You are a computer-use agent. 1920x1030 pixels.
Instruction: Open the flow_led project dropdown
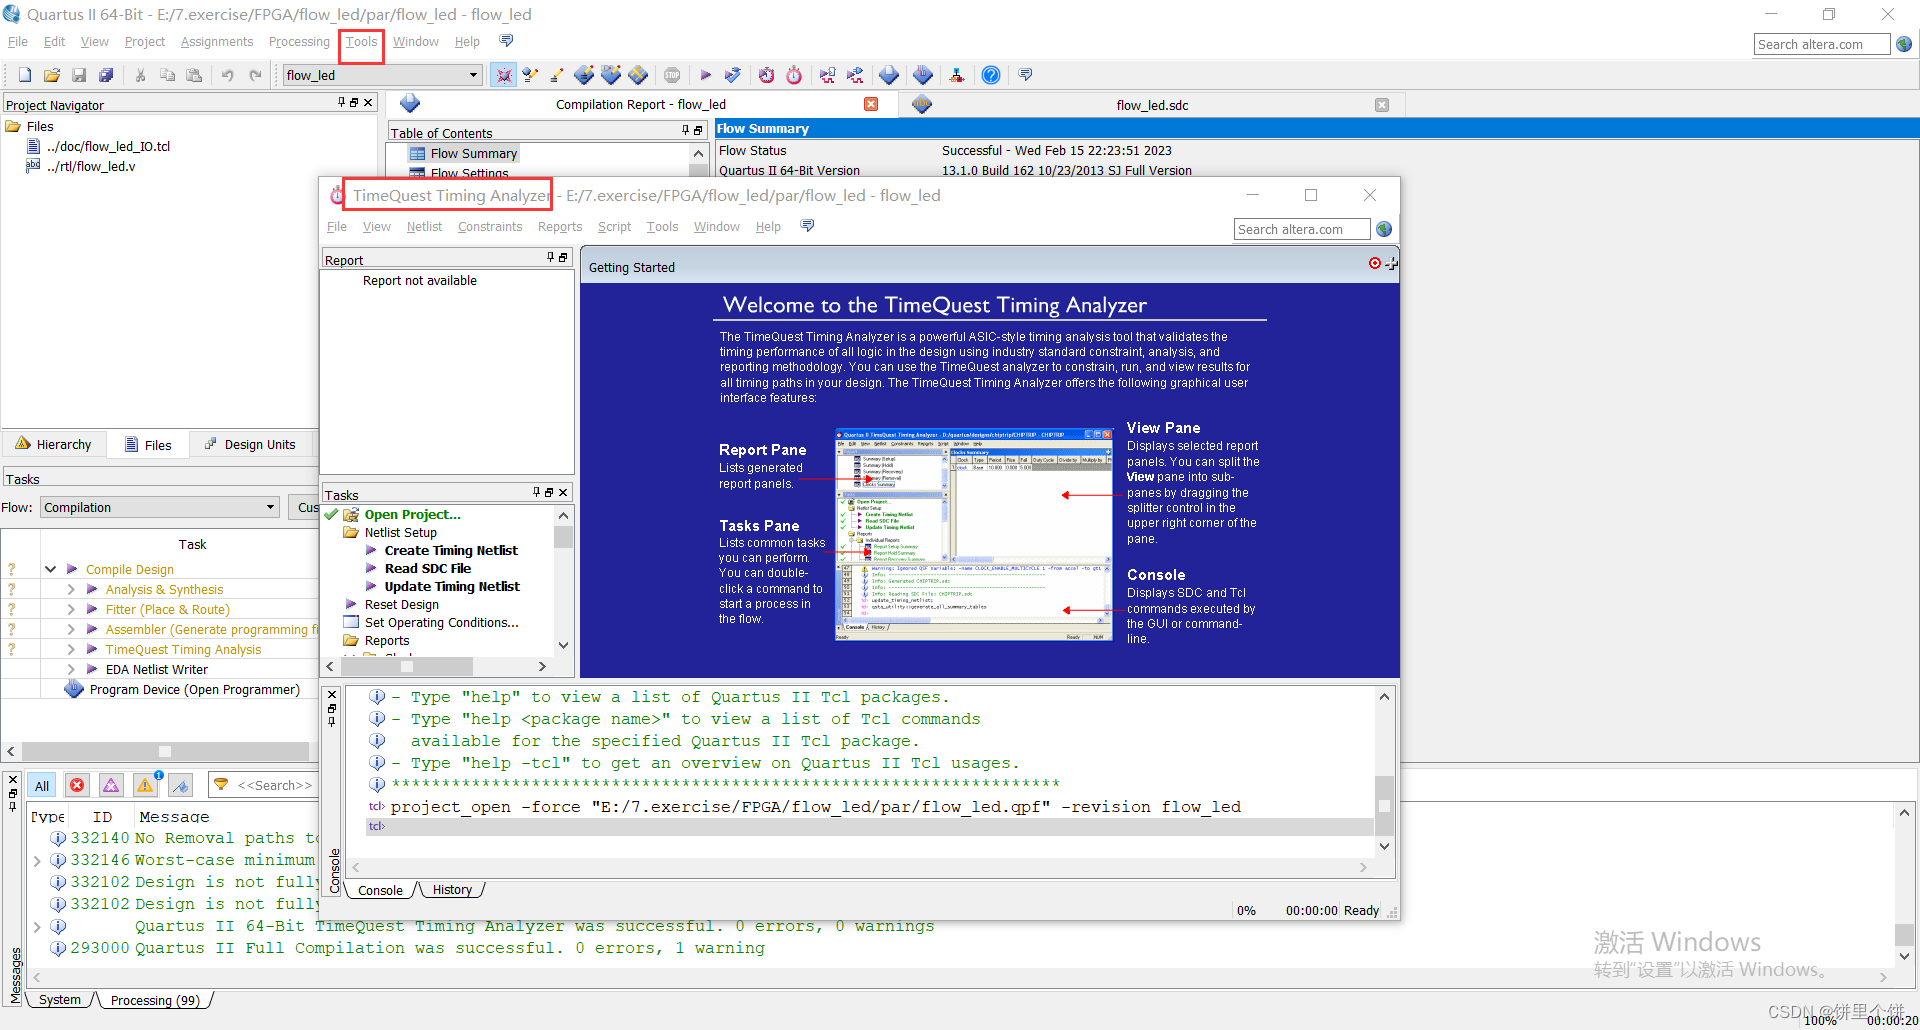tap(382, 75)
